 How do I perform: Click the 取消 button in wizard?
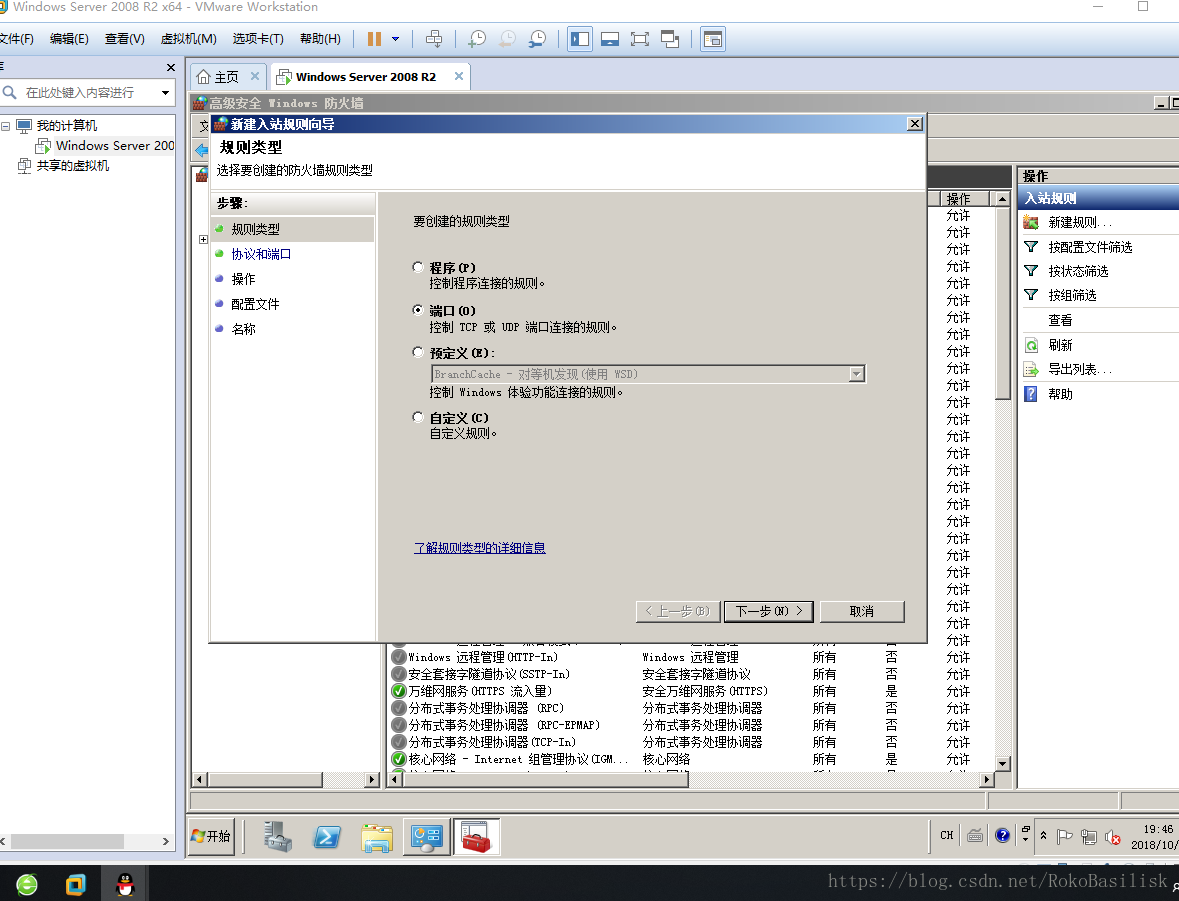coord(862,611)
